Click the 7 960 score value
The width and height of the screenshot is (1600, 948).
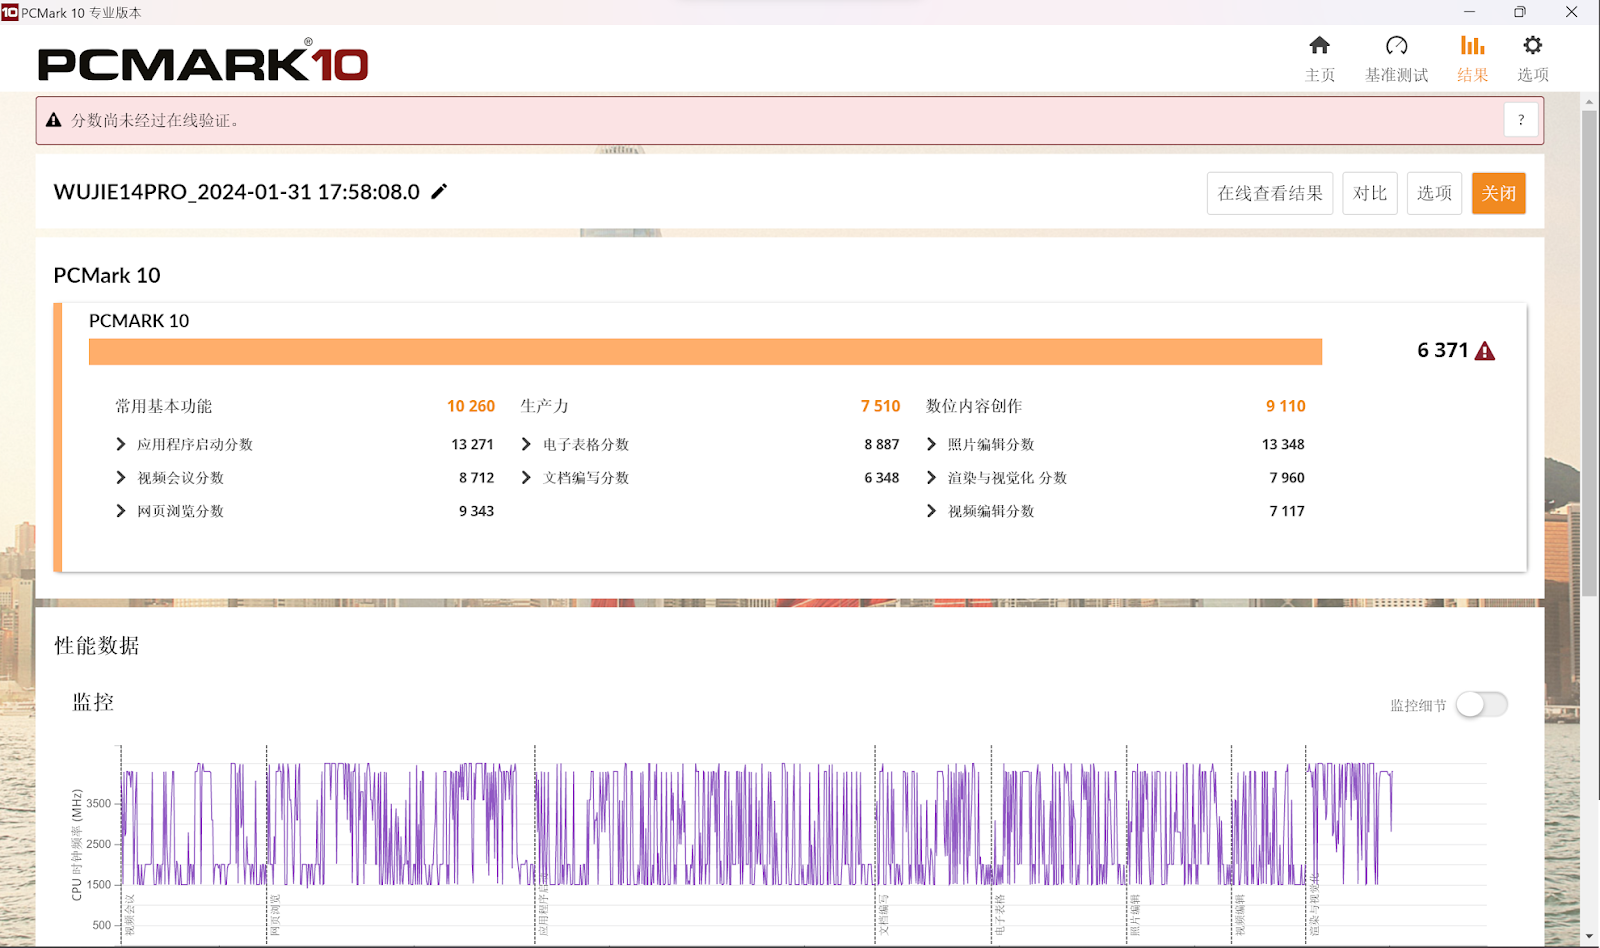(1287, 478)
